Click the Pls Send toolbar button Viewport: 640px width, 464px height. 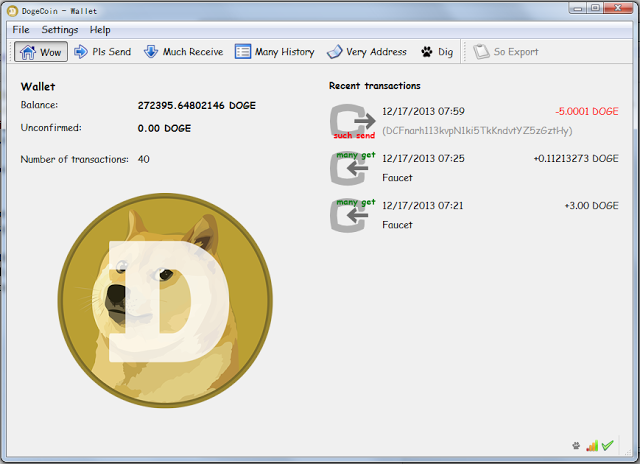coord(103,52)
